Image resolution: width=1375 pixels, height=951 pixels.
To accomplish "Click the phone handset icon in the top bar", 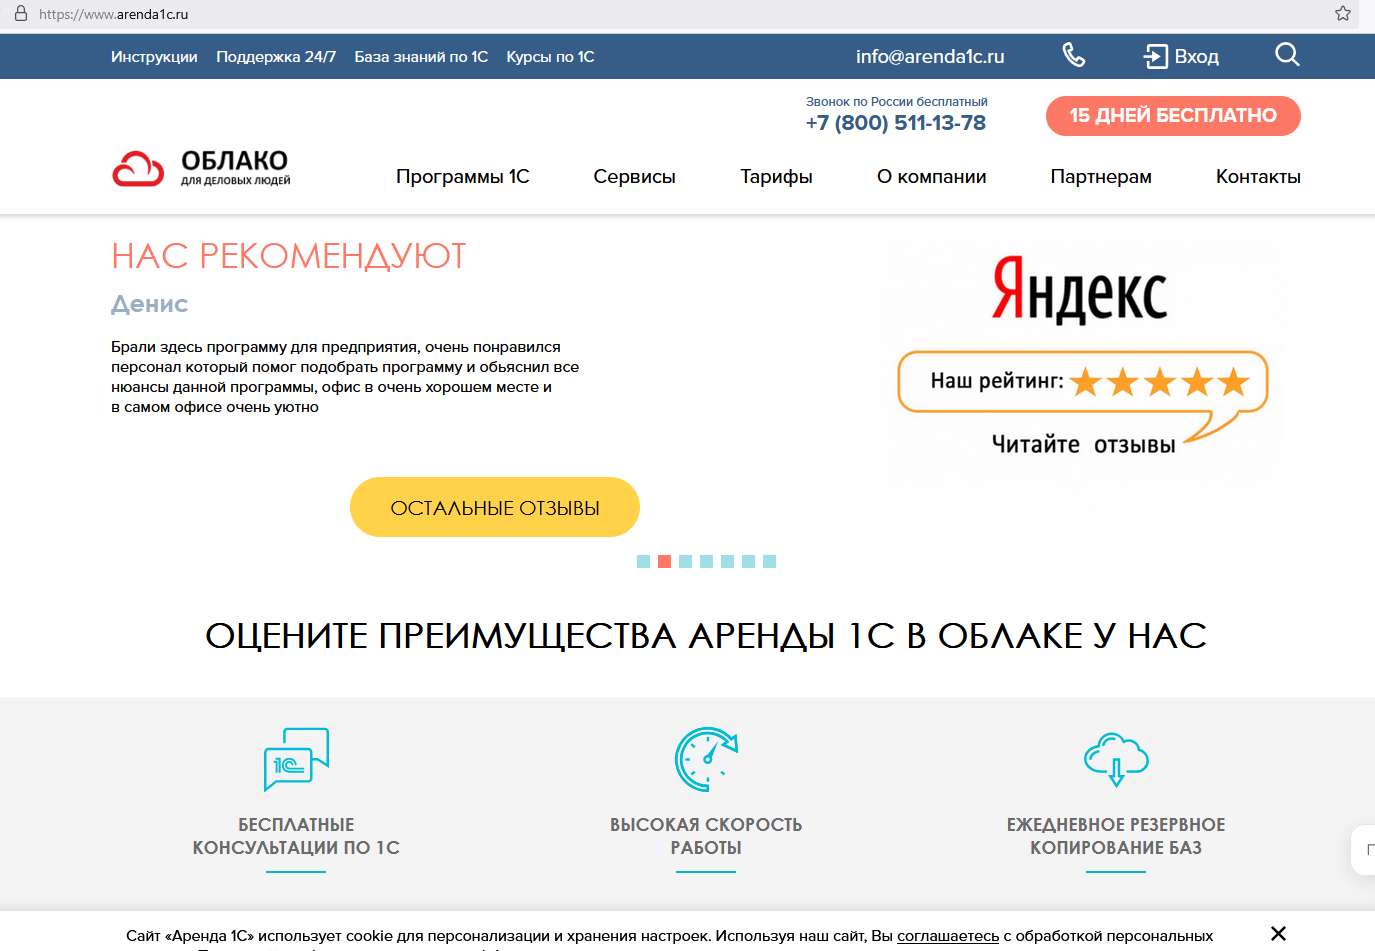I will pyautogui.click(x=1073, y=56).
